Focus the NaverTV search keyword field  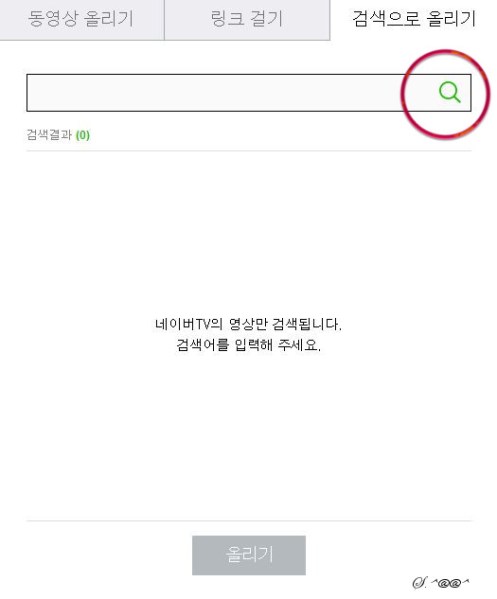(229, 93)
